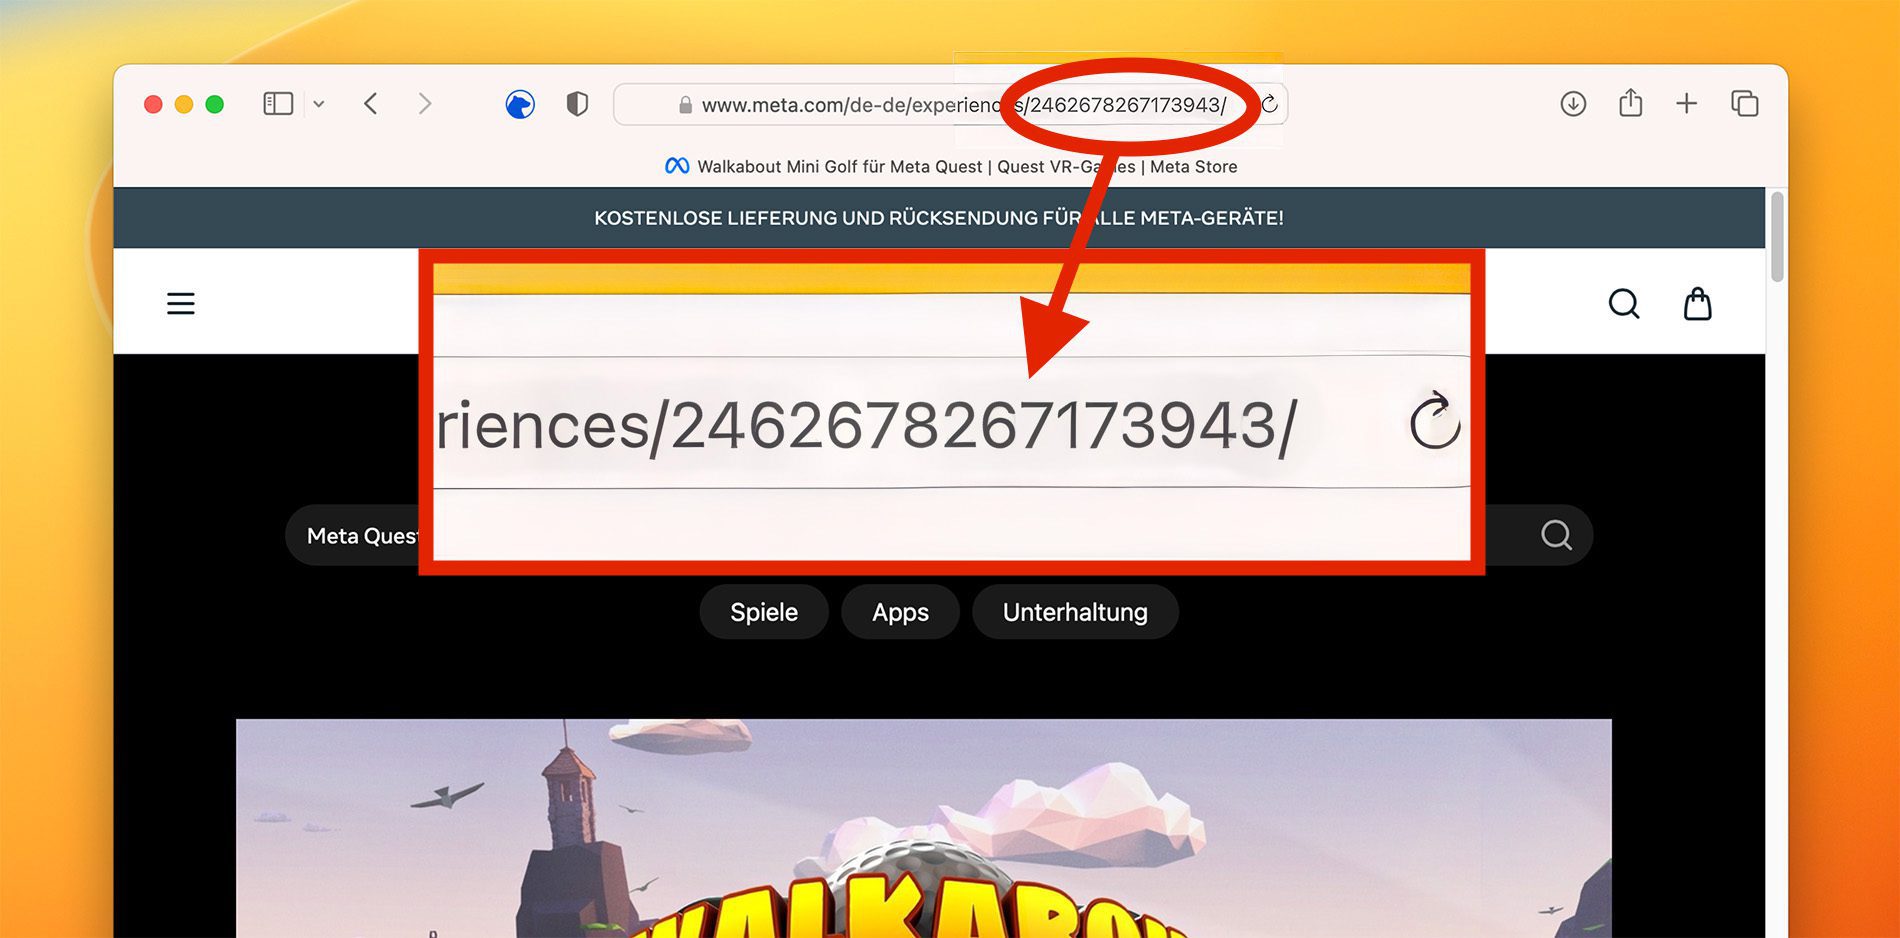This screenshot has height=938, width=1900.
Task: Expand the sidebar options chevron dropdown
Action: pos(319,104)
